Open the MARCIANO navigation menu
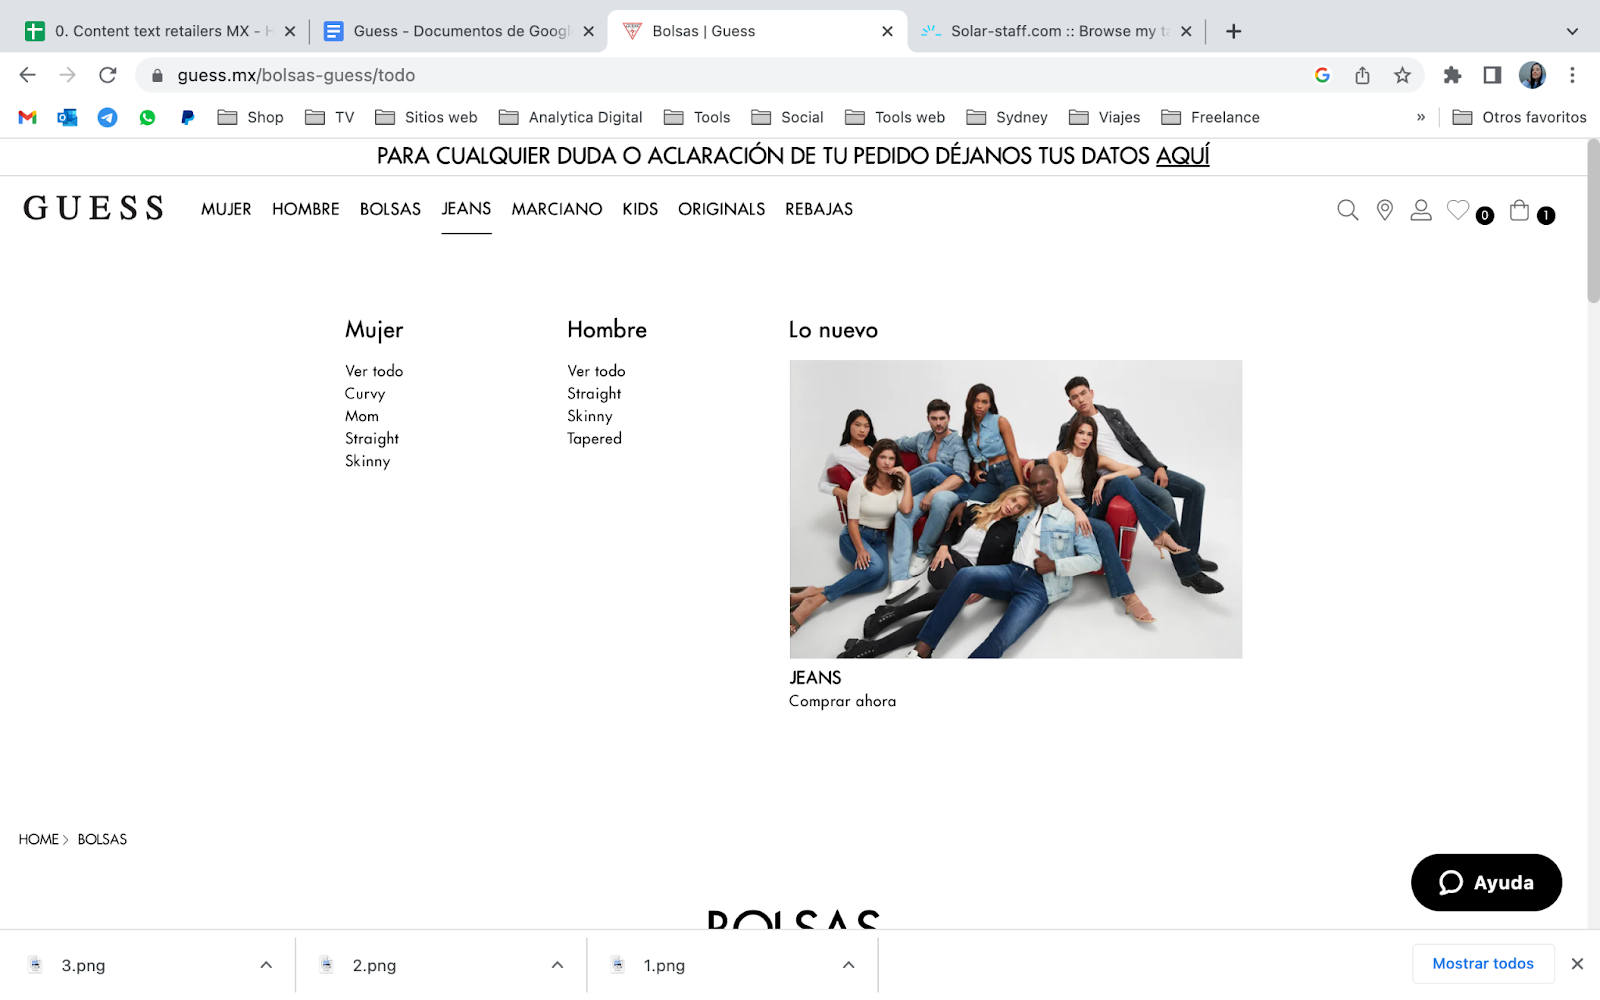The width and height of the screenshot is (1600, 1000). tap(557, 209)
